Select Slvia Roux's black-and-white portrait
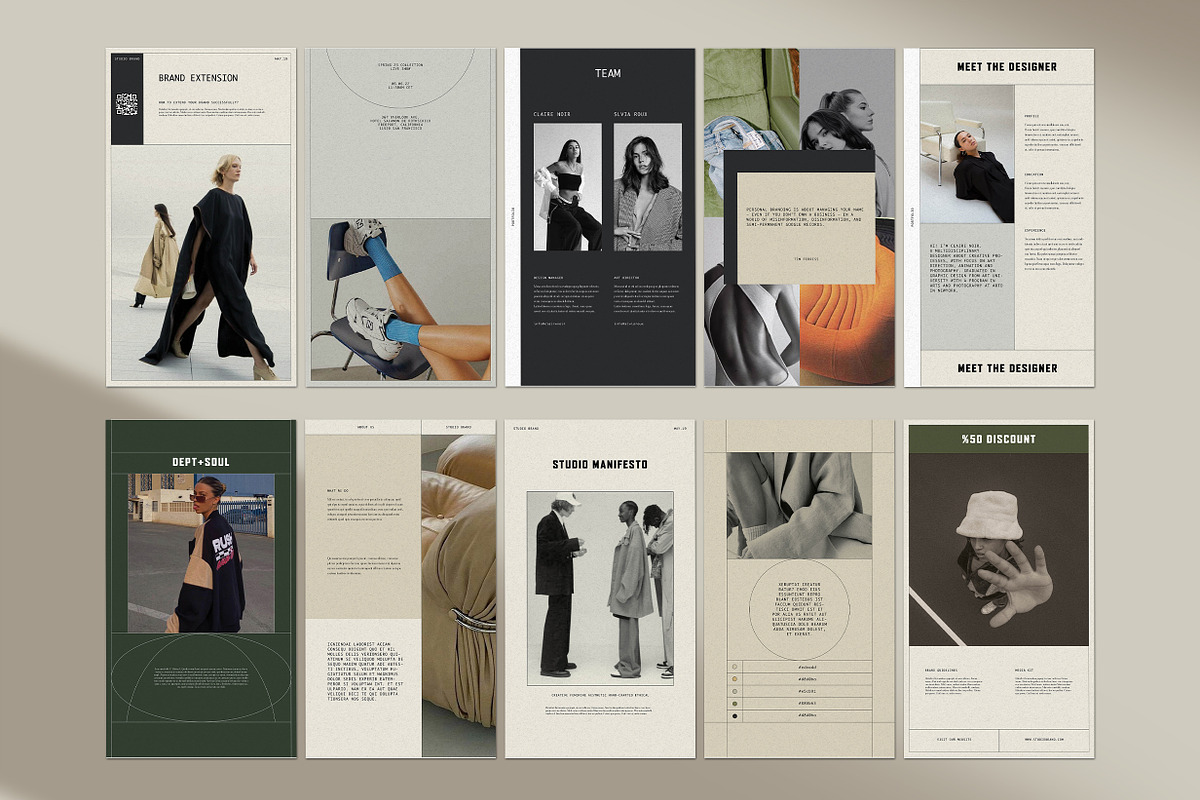This screenshot has height=800, width=1200. [648, 187]
